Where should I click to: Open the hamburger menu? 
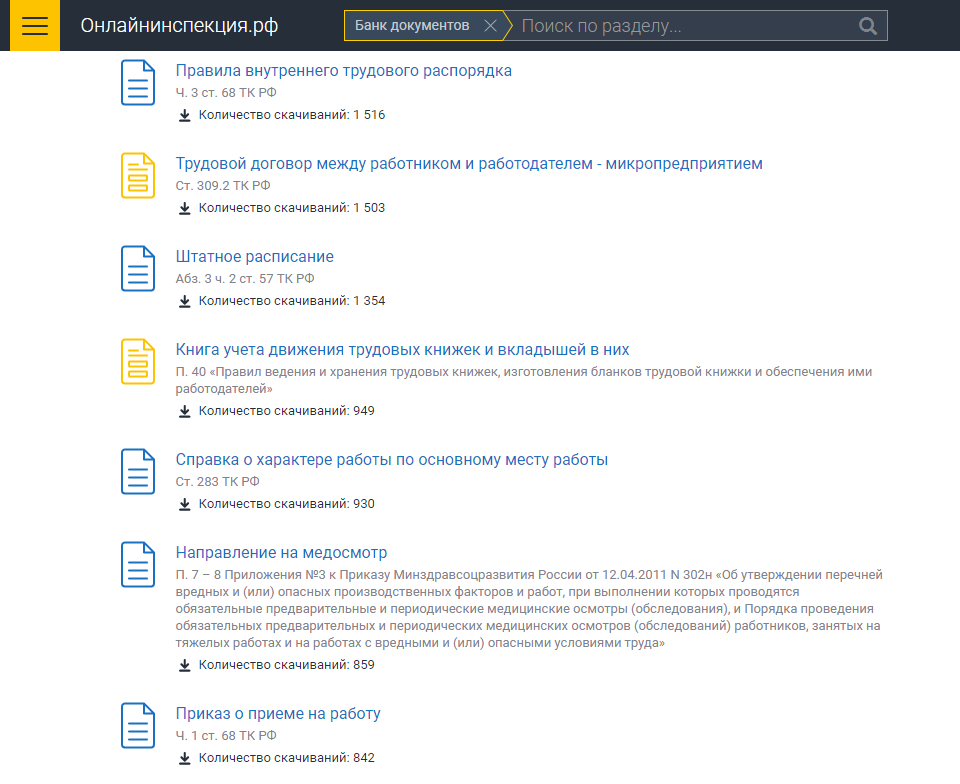pyautogui.click(x=35, y=25)
